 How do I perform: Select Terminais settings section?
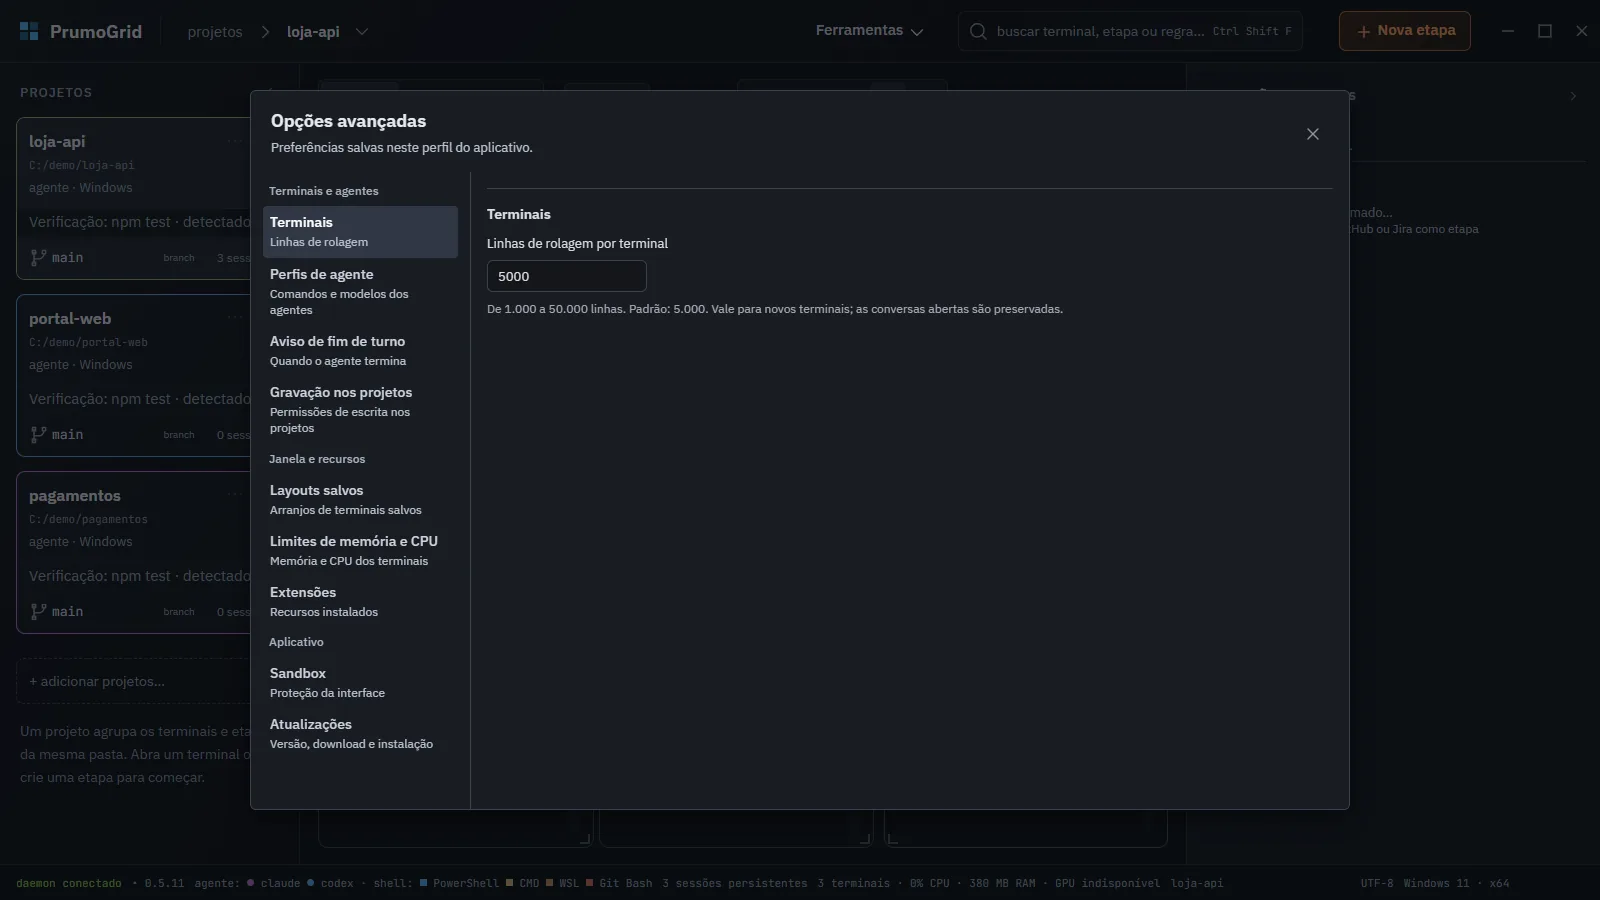click(x=360, y=232)
